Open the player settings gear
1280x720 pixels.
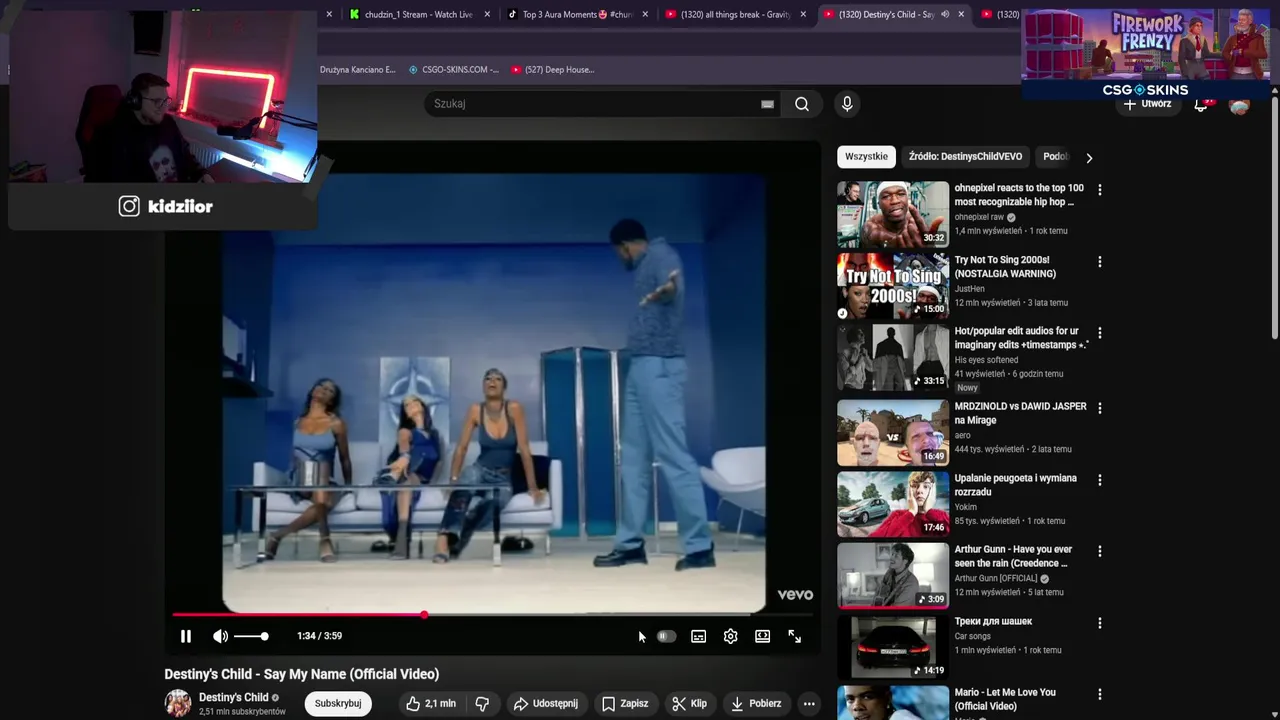coord(730,636)
